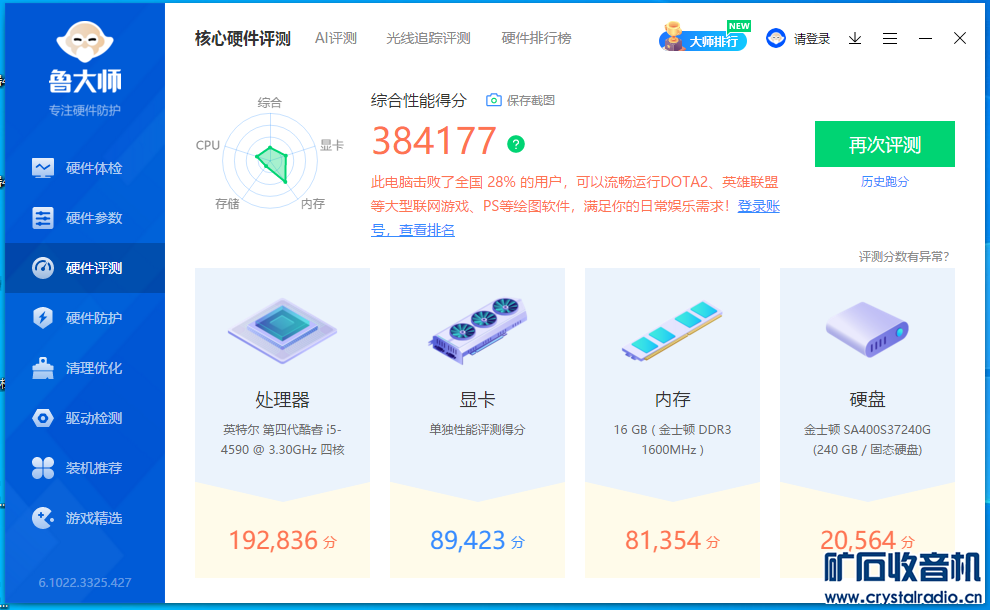Image resolution: width=990 pixels, height=610 pixels.
Task: Click the processor score 192,836 分
Action: pos(282,541)
